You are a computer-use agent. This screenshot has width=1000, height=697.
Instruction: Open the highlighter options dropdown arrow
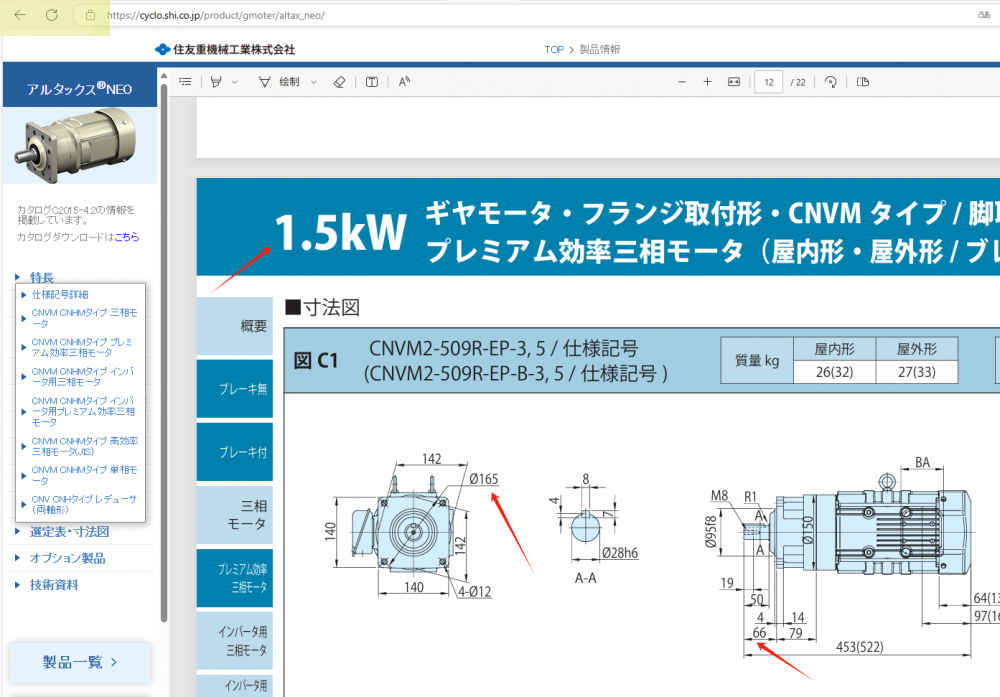[x=235, y=82]
